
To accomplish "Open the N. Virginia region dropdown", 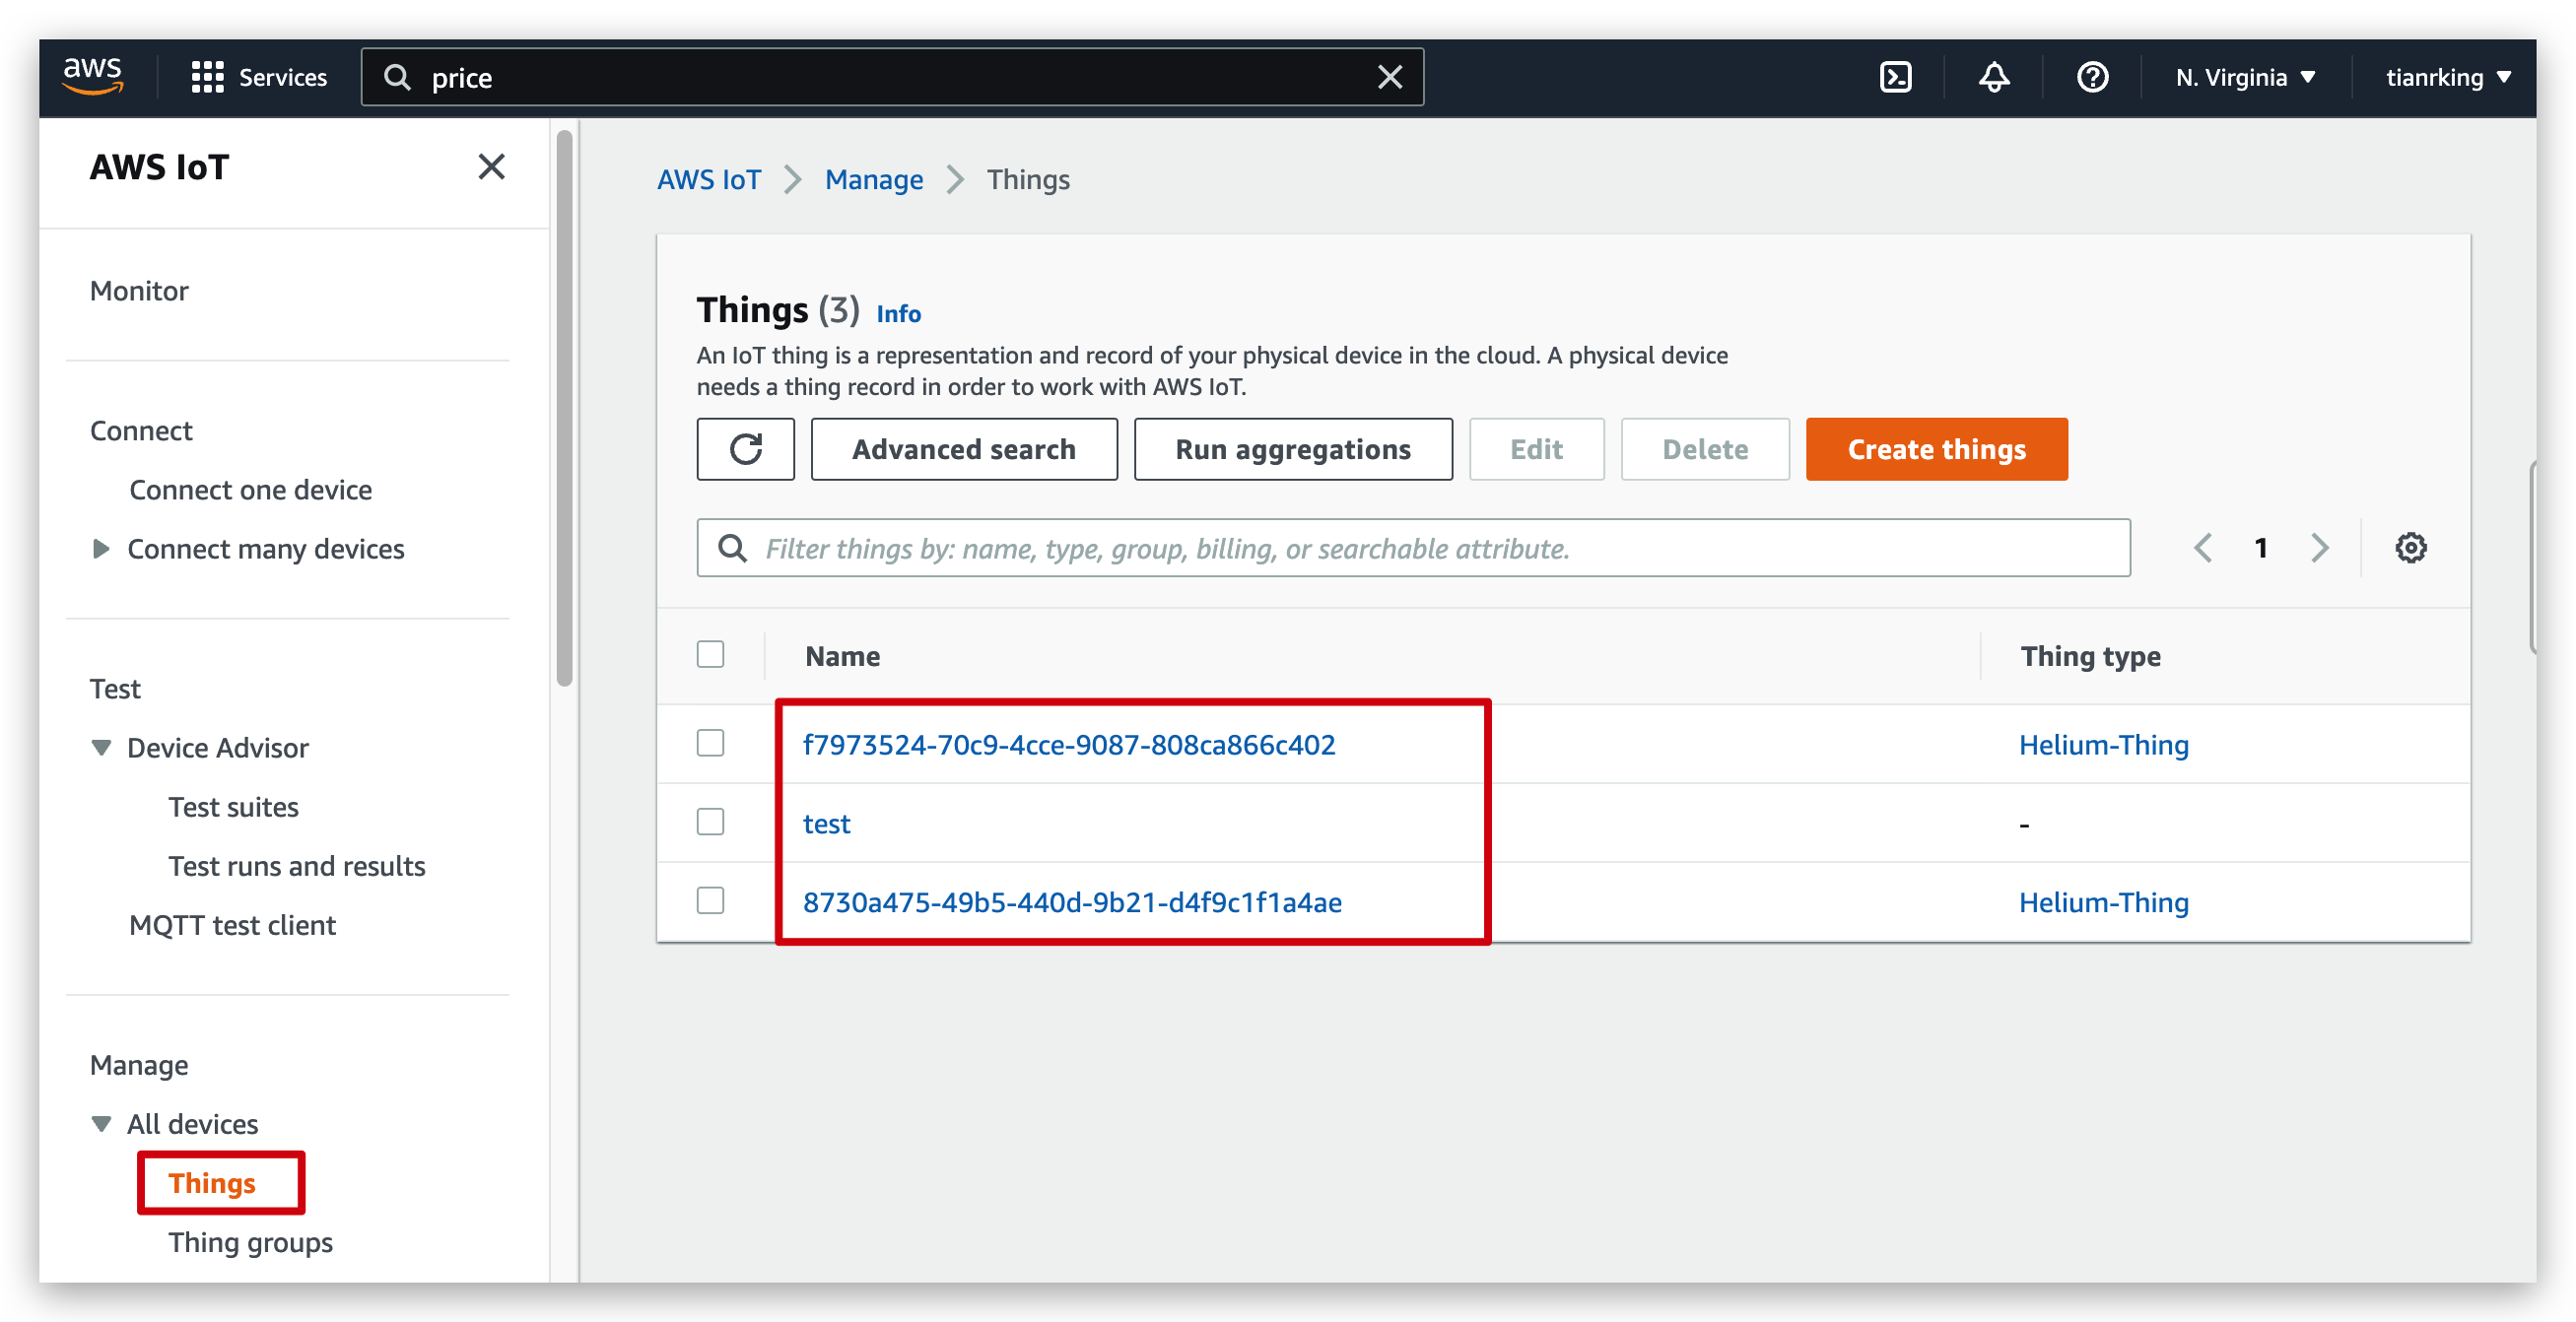I will click(2245, 77).
